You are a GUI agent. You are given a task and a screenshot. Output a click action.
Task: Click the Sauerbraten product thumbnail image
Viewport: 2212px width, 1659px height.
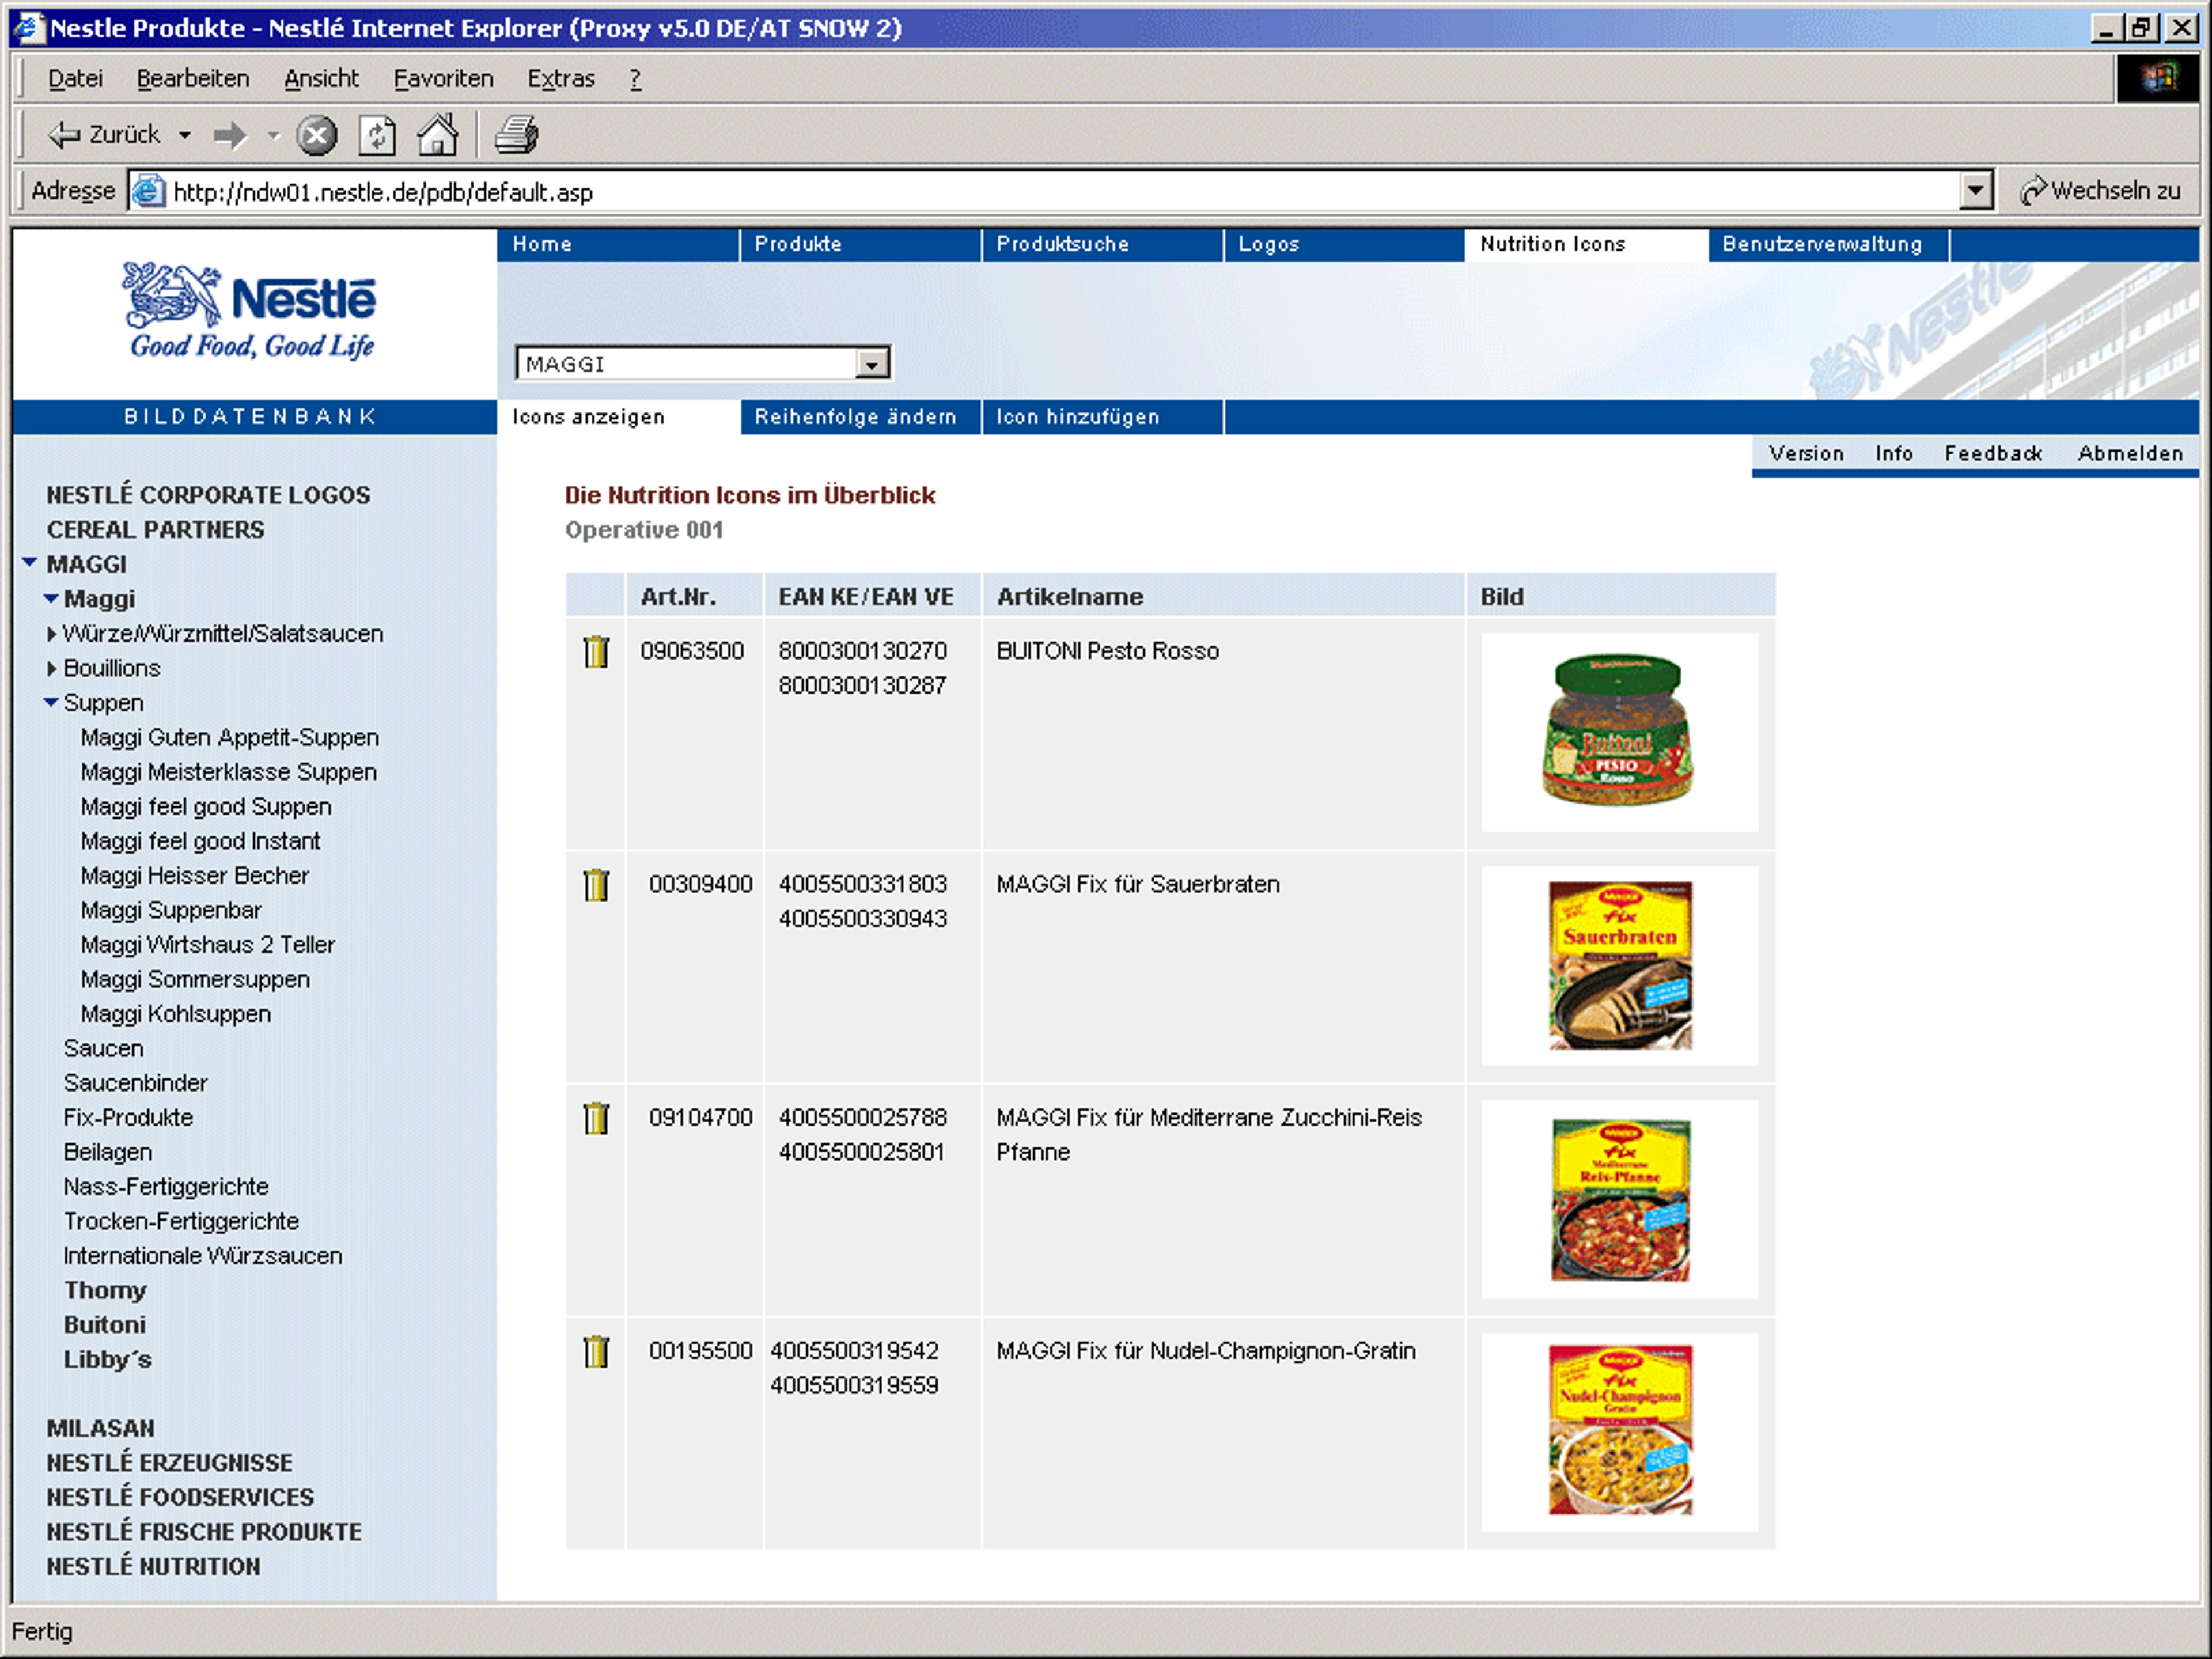point(1620,966)
